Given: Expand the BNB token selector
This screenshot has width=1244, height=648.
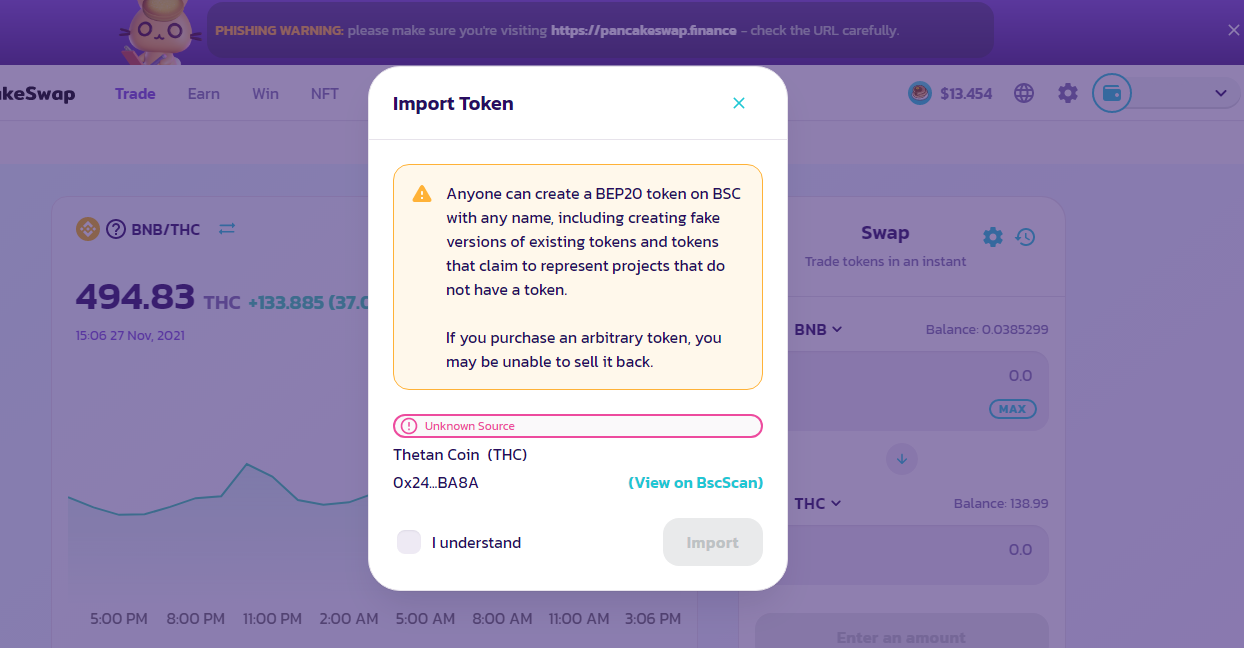Looking at the screenshot, I should [x=818, y=329].
